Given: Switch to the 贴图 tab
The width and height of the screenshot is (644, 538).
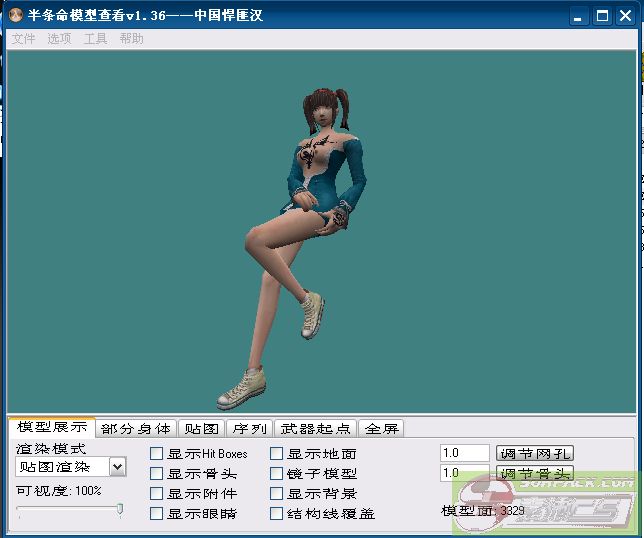Looking at the screenshot, I should pos(202,429).
